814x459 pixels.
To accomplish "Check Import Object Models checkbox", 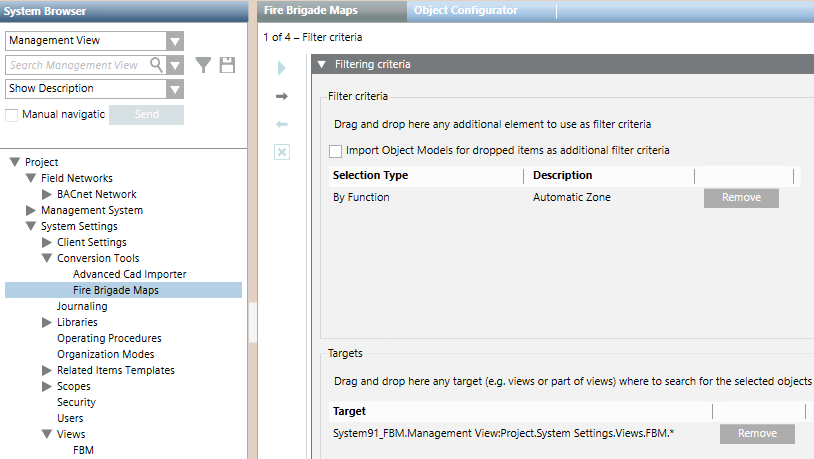I will pyautogui.click(x=335, y=150).
